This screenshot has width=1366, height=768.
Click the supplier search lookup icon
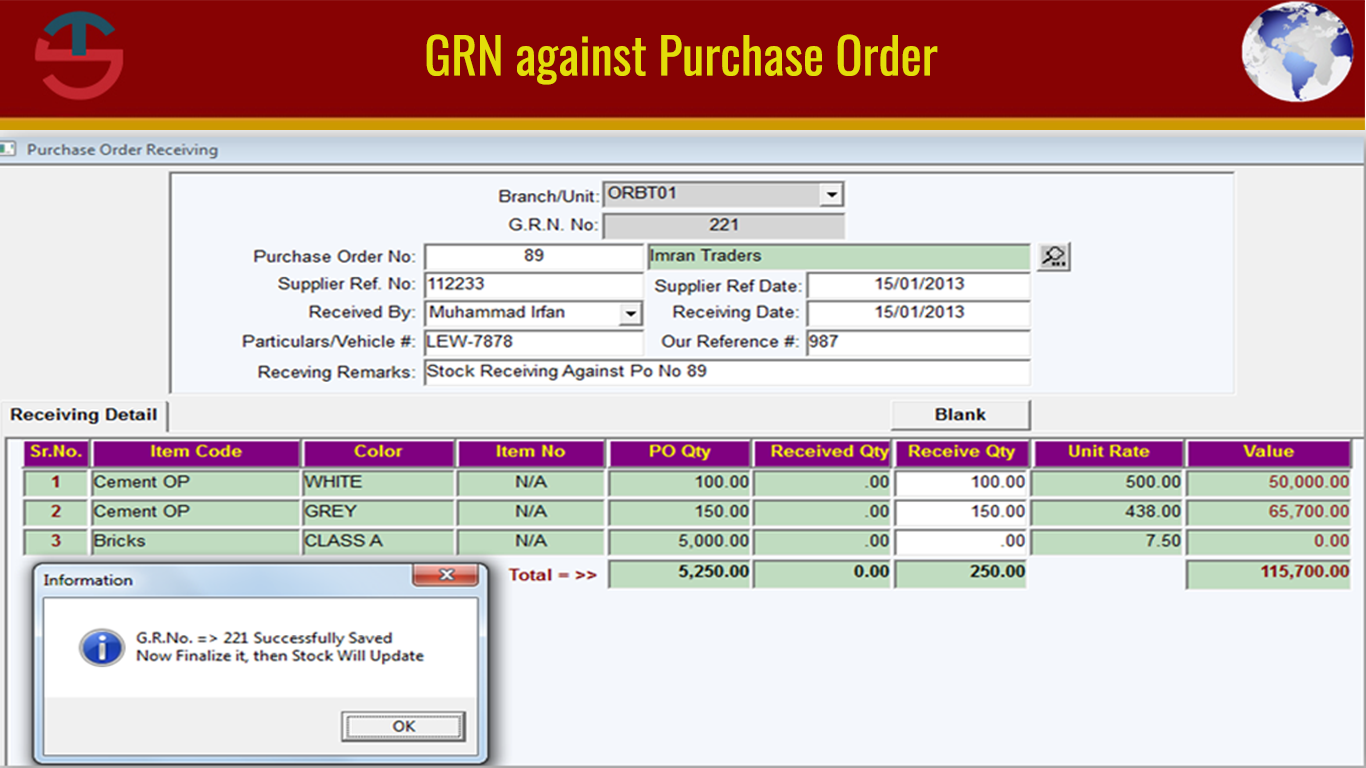(1052, 256)
